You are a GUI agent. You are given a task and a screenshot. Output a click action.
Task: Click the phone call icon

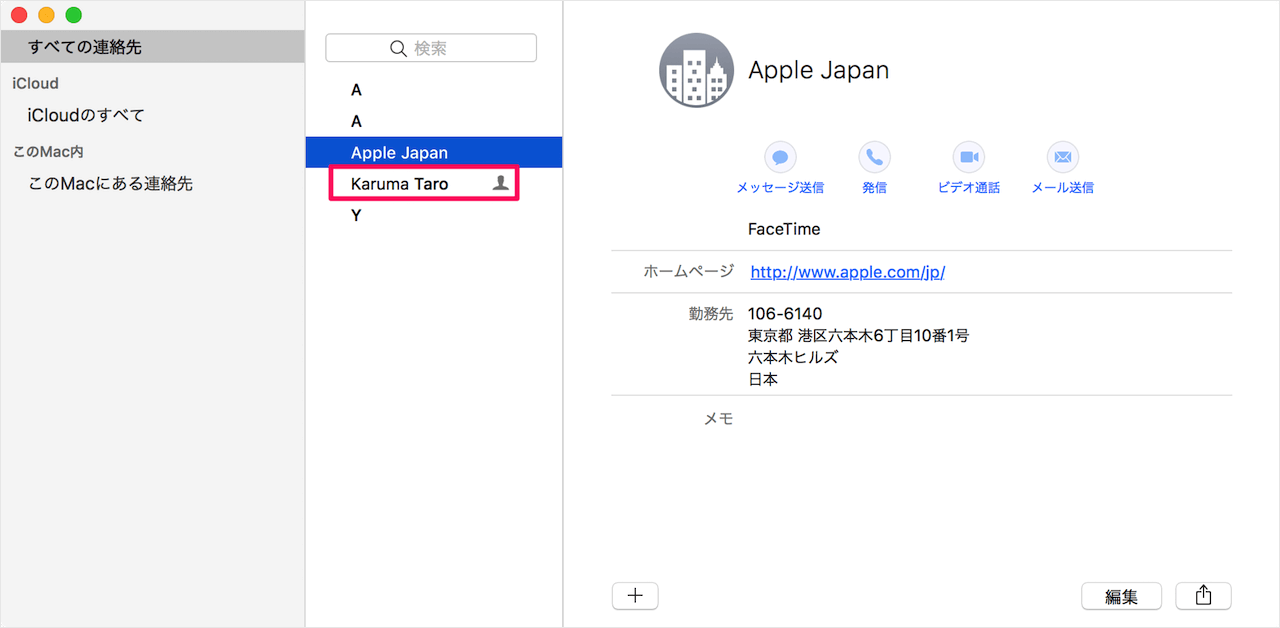pyautogui.click(x=874, y=157)
